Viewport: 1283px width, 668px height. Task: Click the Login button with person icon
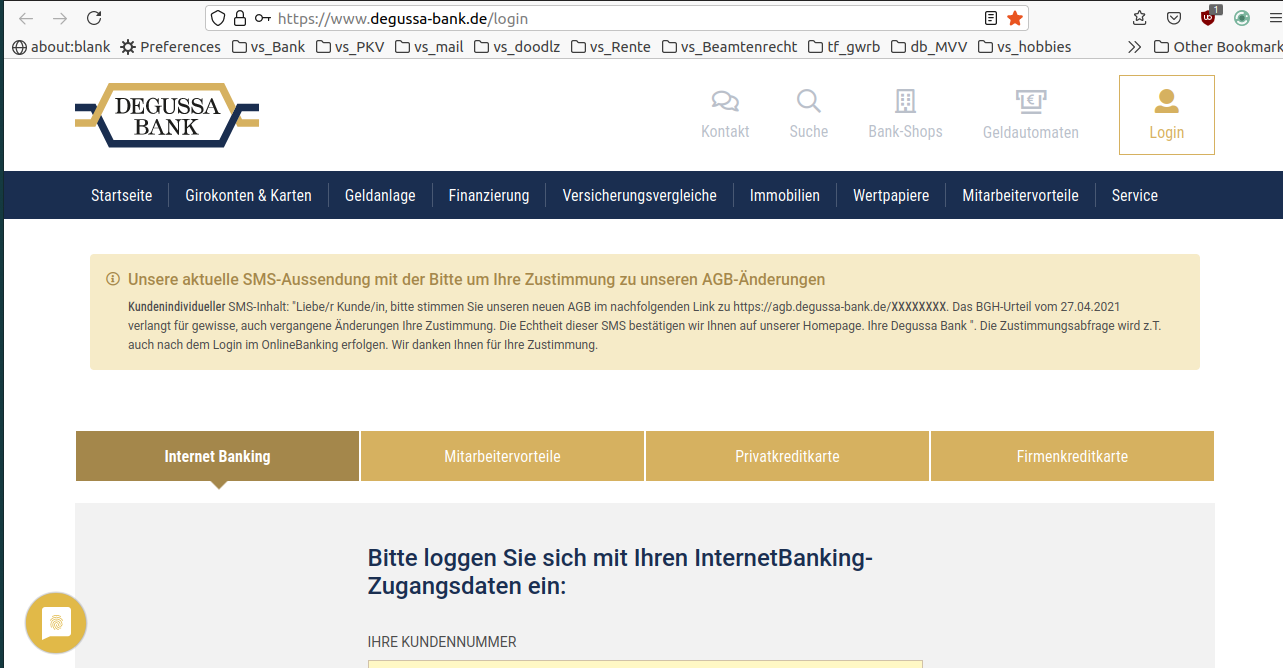tap(1166, 115)
